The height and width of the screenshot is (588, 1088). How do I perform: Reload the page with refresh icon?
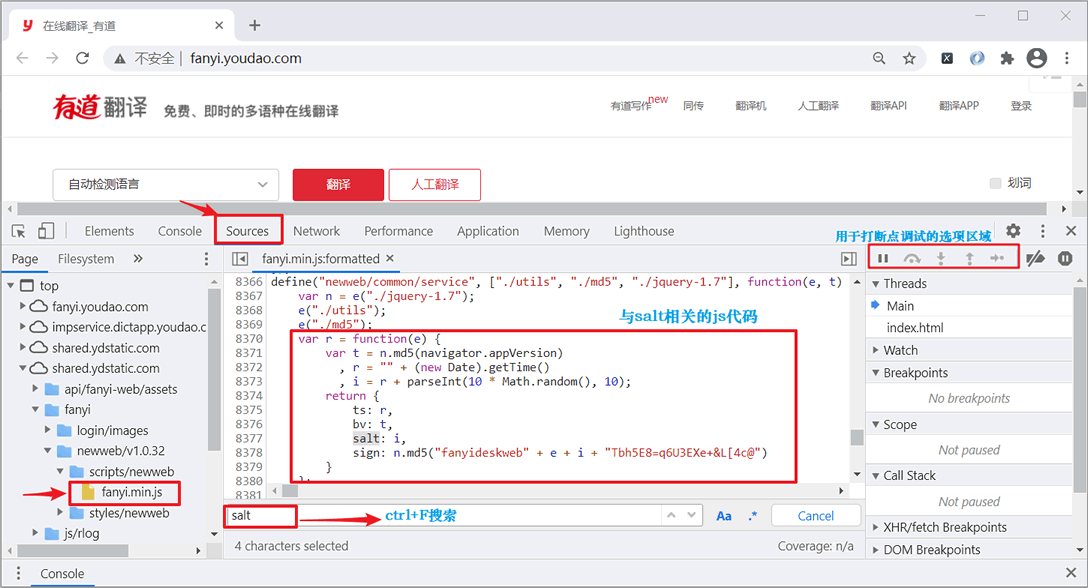coord(83,58)
